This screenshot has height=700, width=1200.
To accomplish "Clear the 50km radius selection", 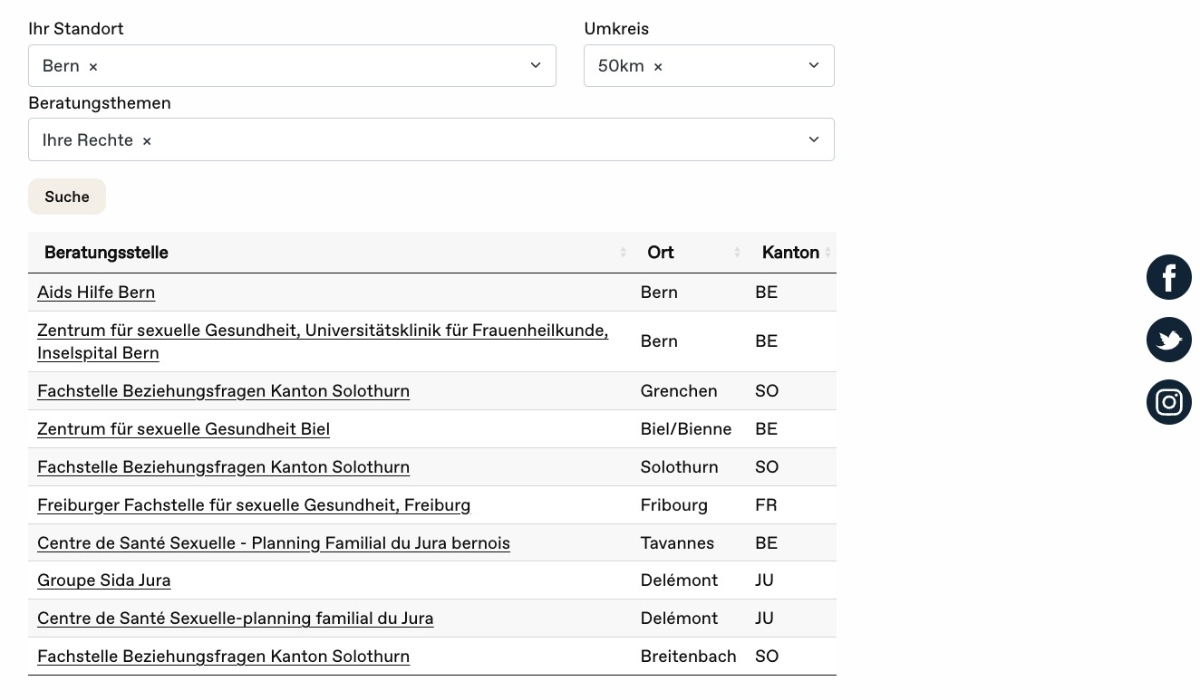I will pos(658,67).
